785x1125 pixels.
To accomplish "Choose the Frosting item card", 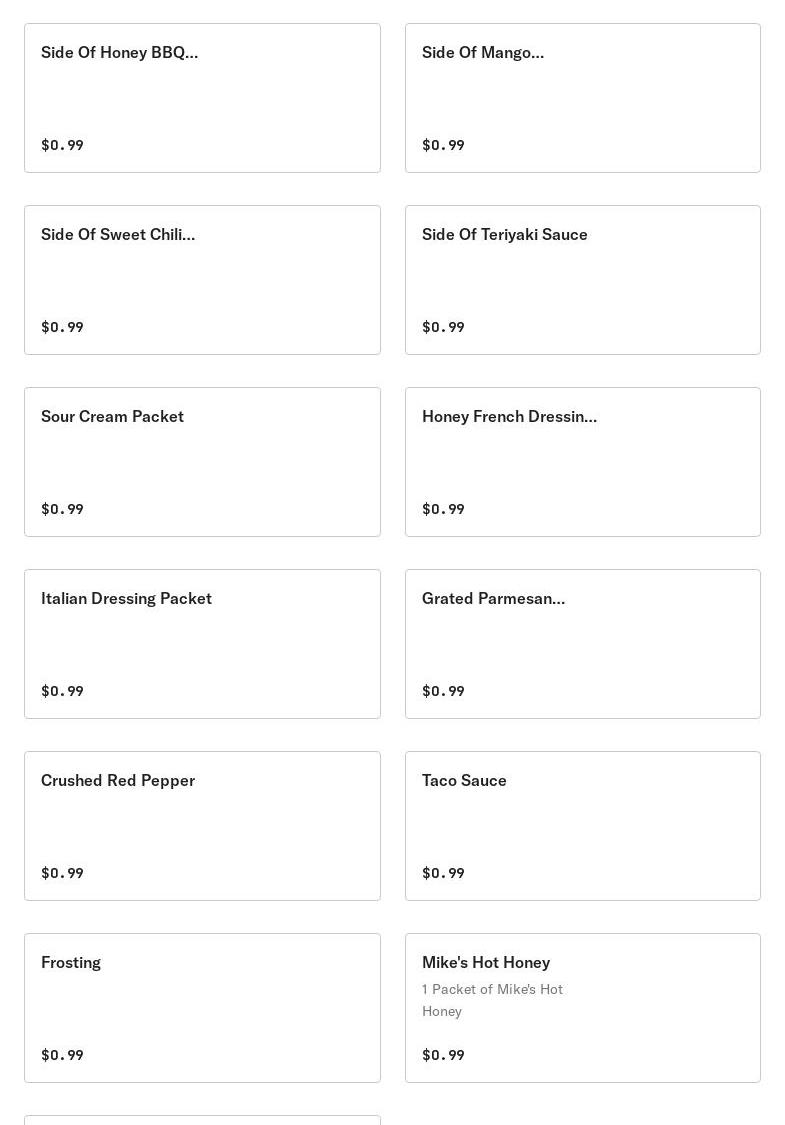I will (202, 1008).
